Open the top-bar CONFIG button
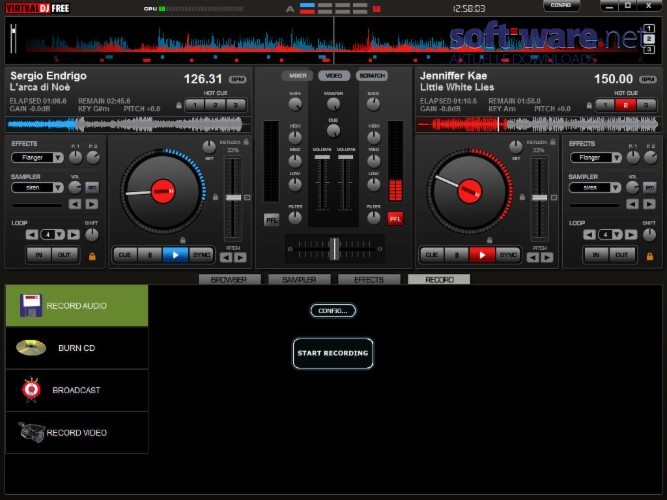Image resolution: width=667 pixels, height=500 pixels. pyautogui.click(x=561, y=6)
